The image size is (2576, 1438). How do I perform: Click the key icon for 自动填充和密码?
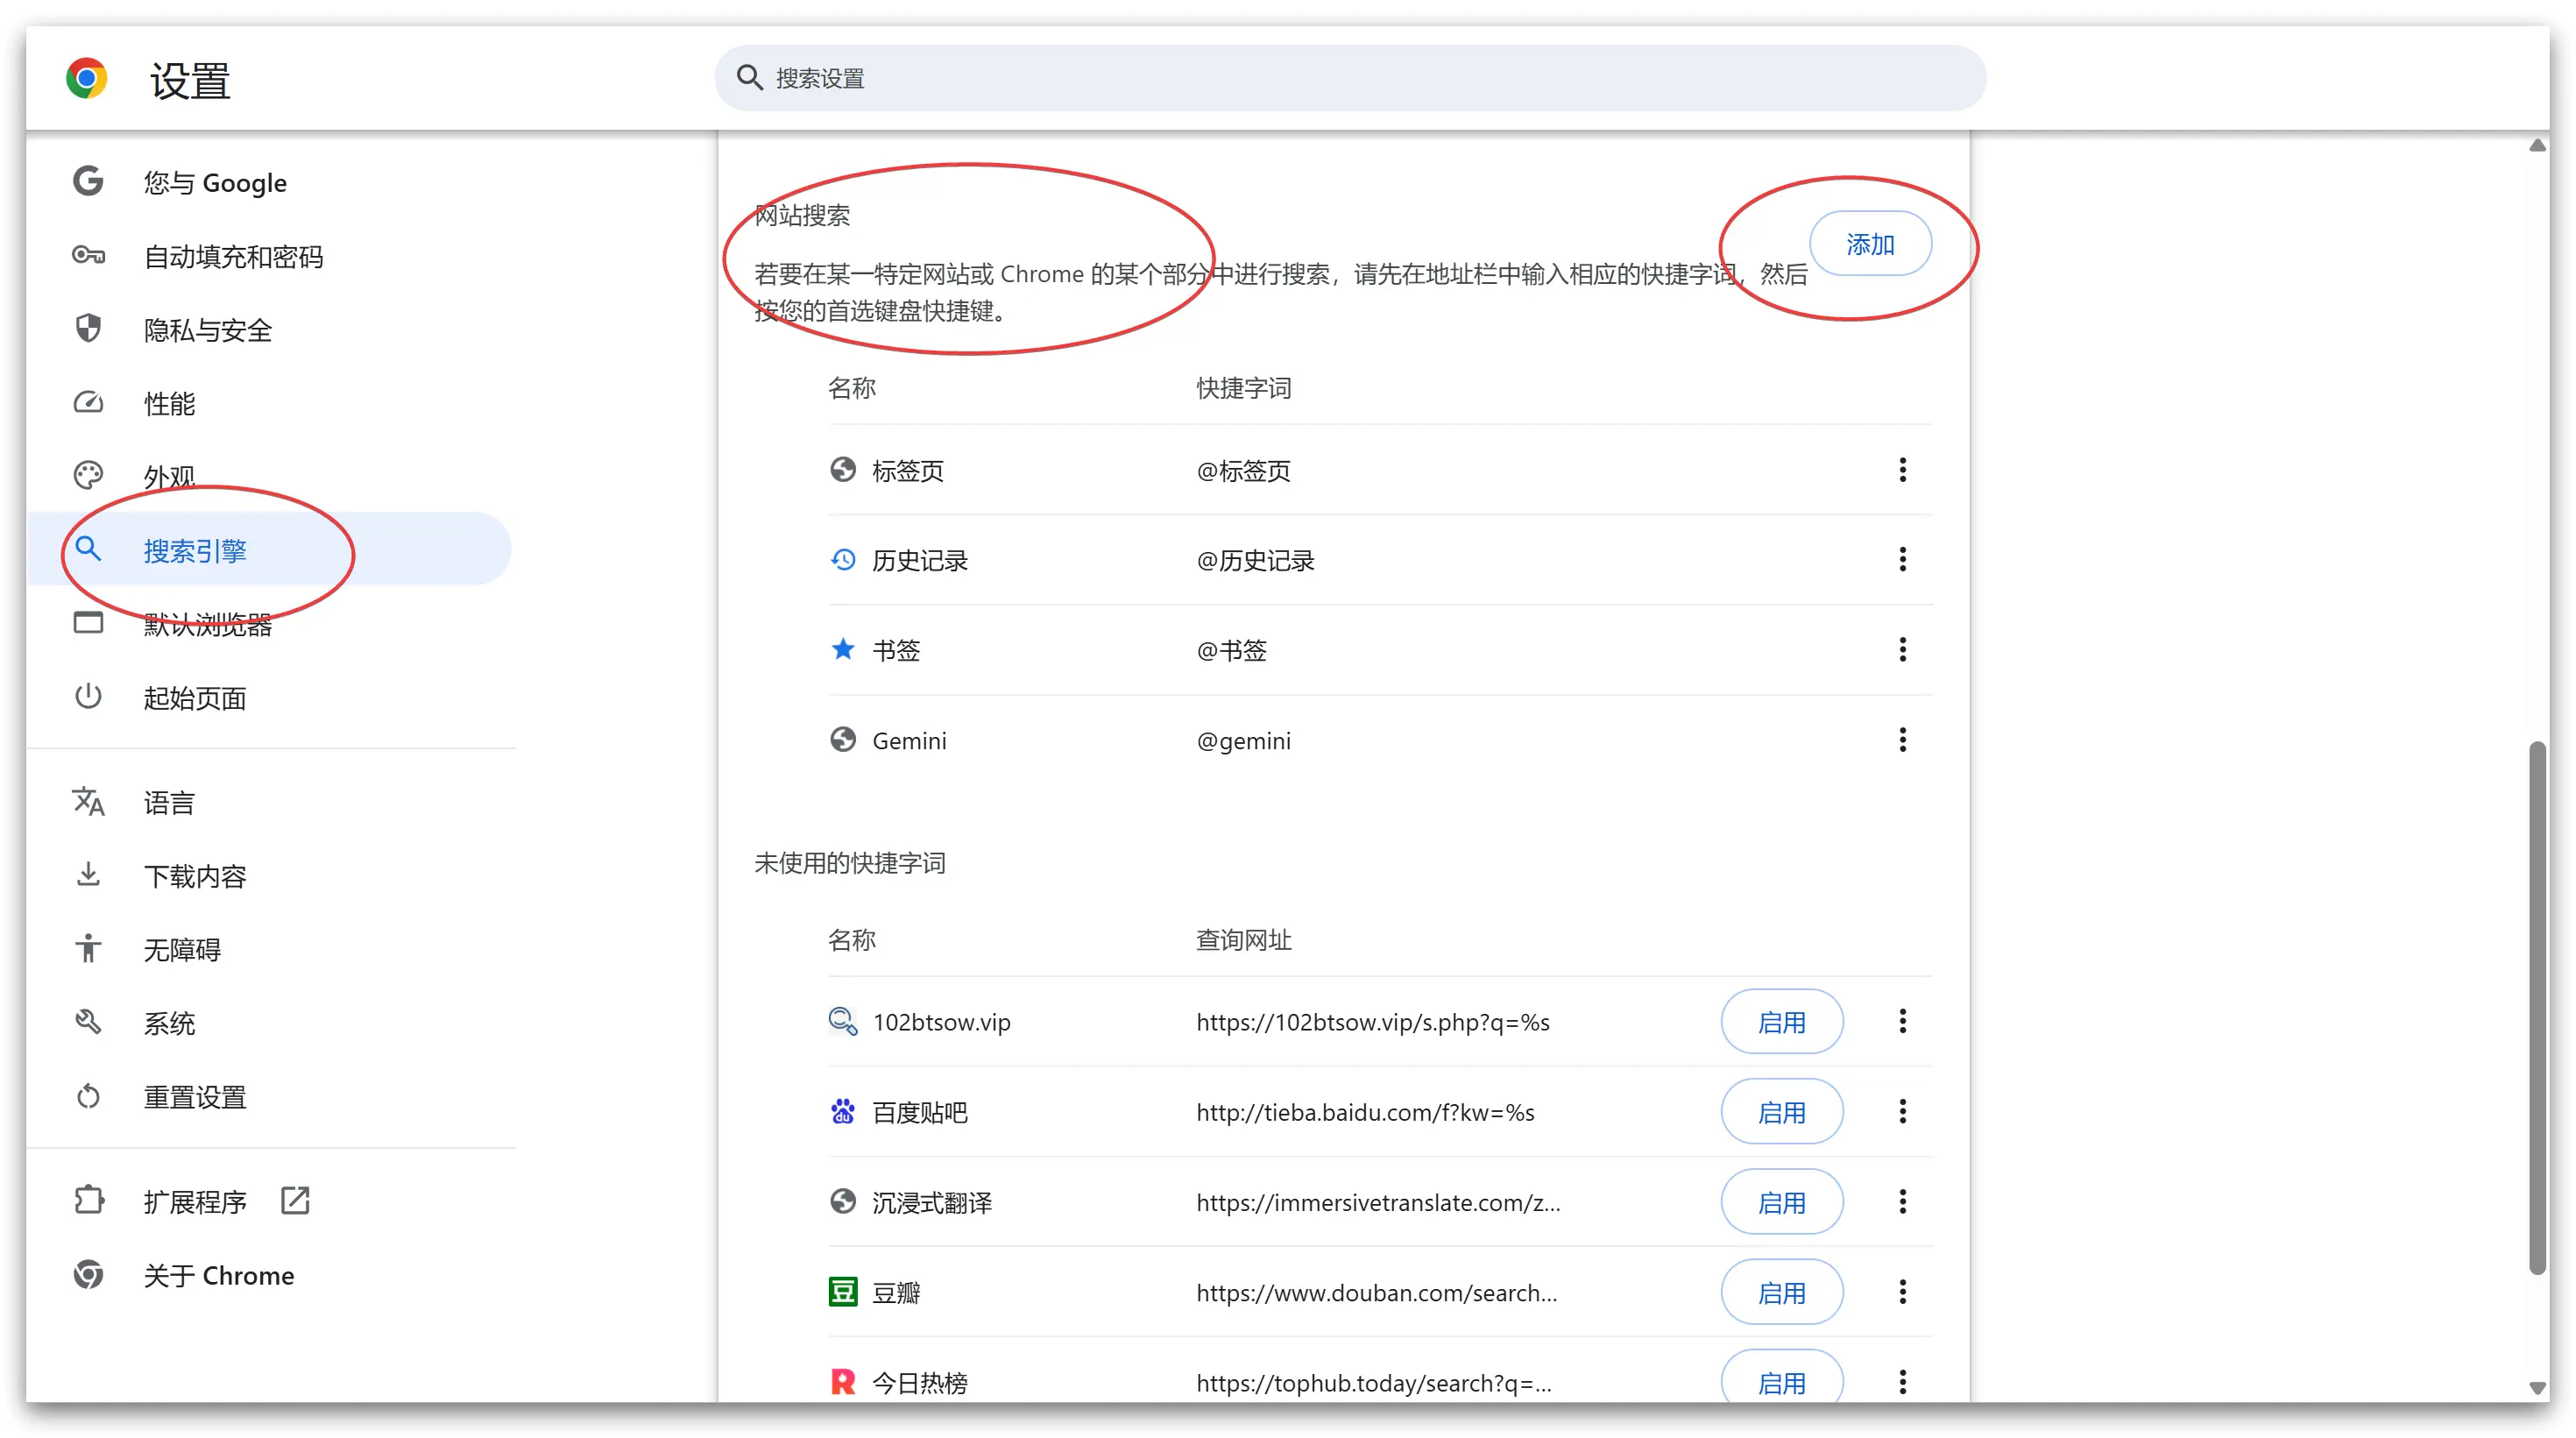88,255
